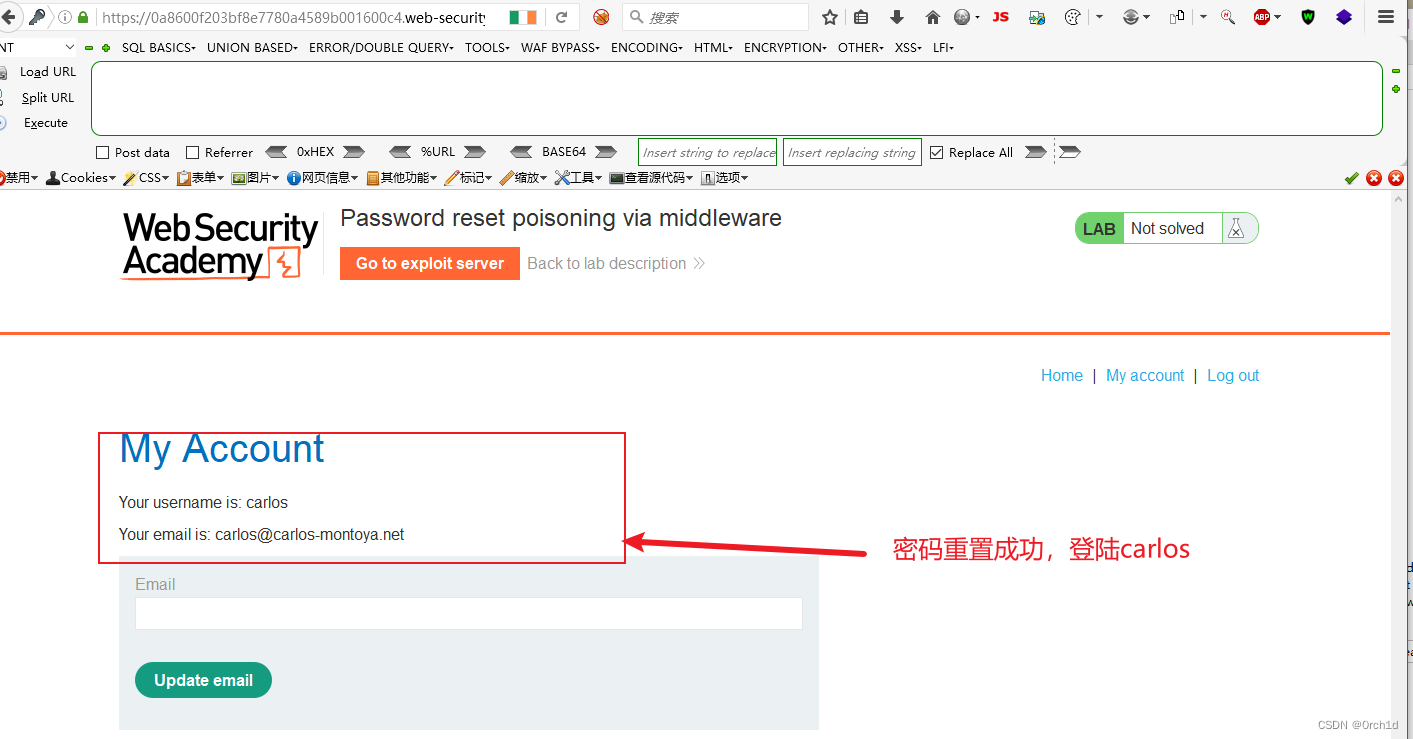Reload the page with the refresh icon

click(x=562, y=17)
